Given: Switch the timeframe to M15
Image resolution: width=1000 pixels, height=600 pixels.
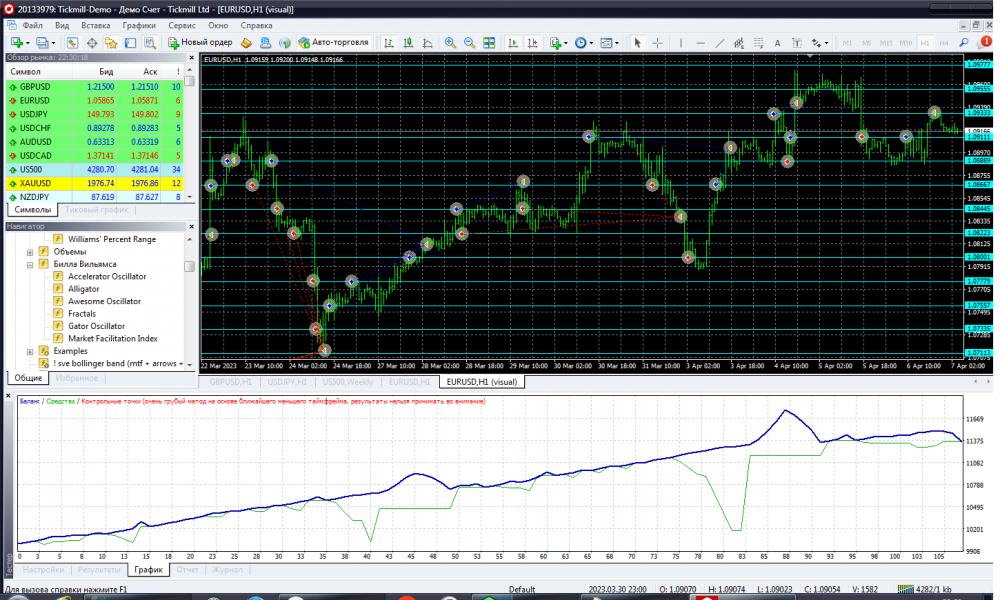Looking at the screenshot, I should (886, 43).
